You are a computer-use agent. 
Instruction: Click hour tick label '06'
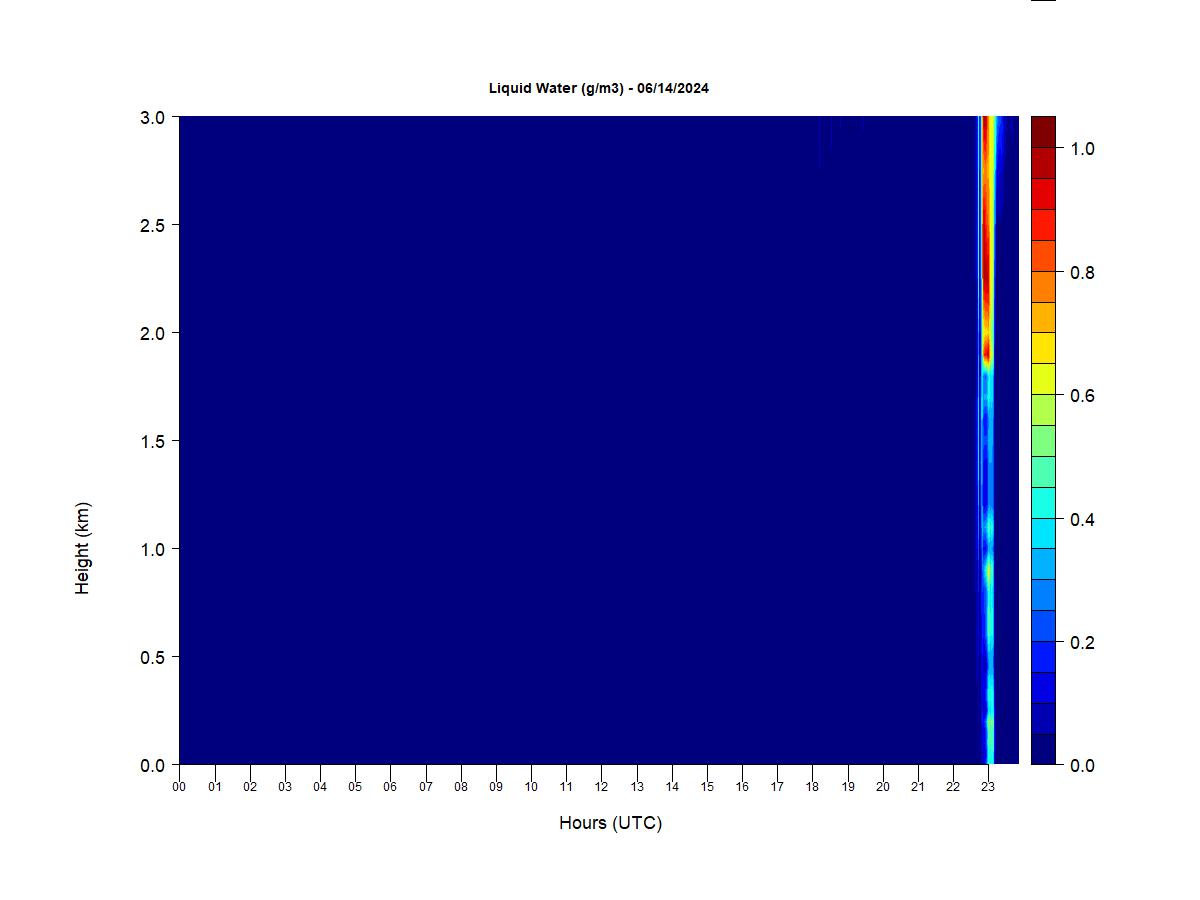click(x=390, y=786)
